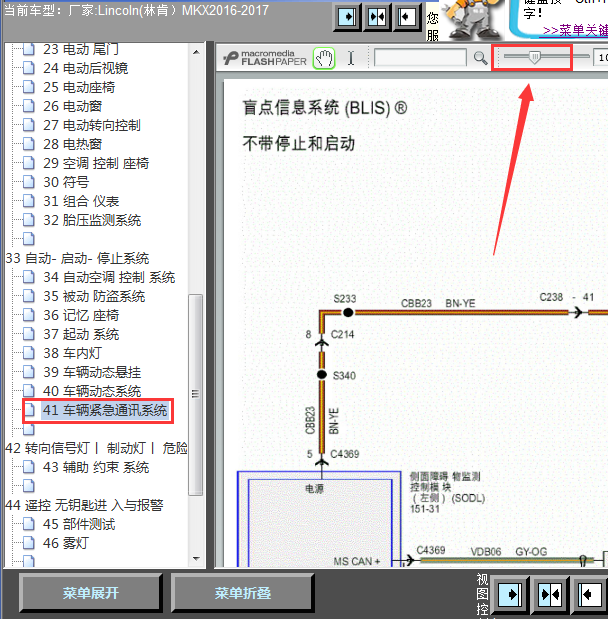The height and width of the screenshot is (619, 608).
Task: Click the 菜单展开 button
Action: point(90,593)
